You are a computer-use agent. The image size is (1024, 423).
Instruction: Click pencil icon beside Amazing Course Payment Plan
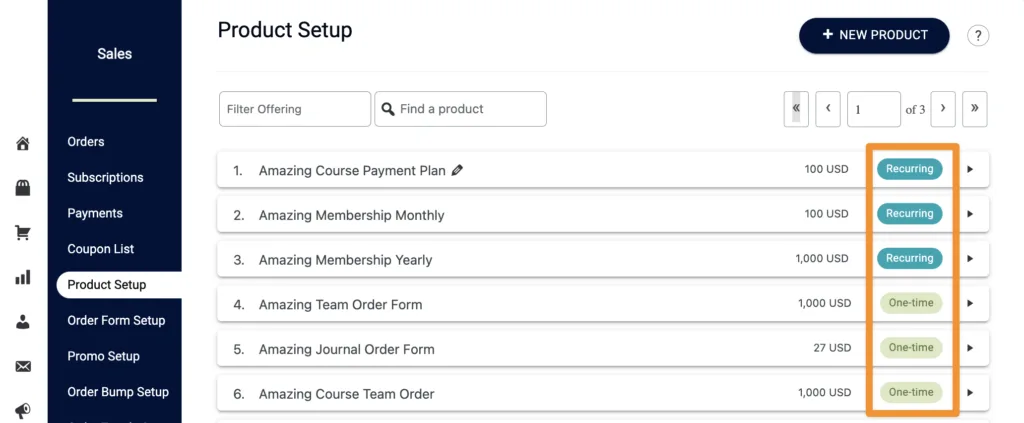(457, 170)
